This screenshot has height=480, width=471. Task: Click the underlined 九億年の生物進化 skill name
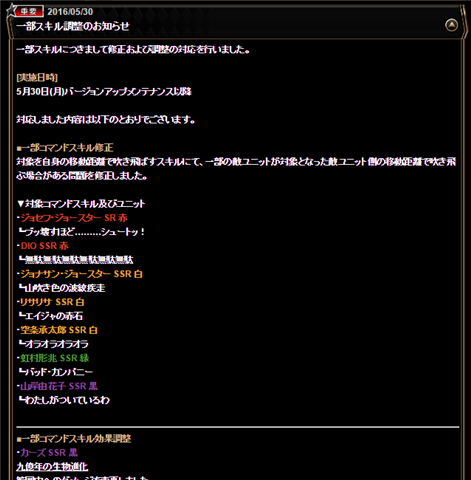[52, 466]
